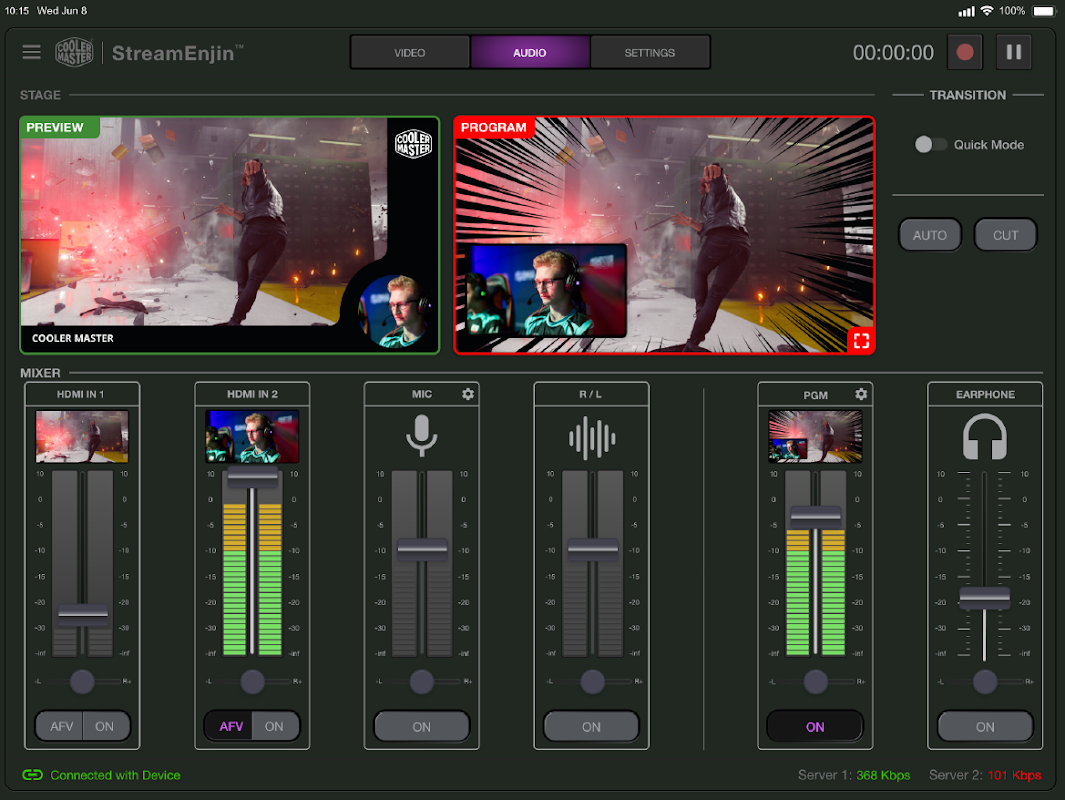Click Earphone pan knob
1065x800 pixels.
coord(985,681)
